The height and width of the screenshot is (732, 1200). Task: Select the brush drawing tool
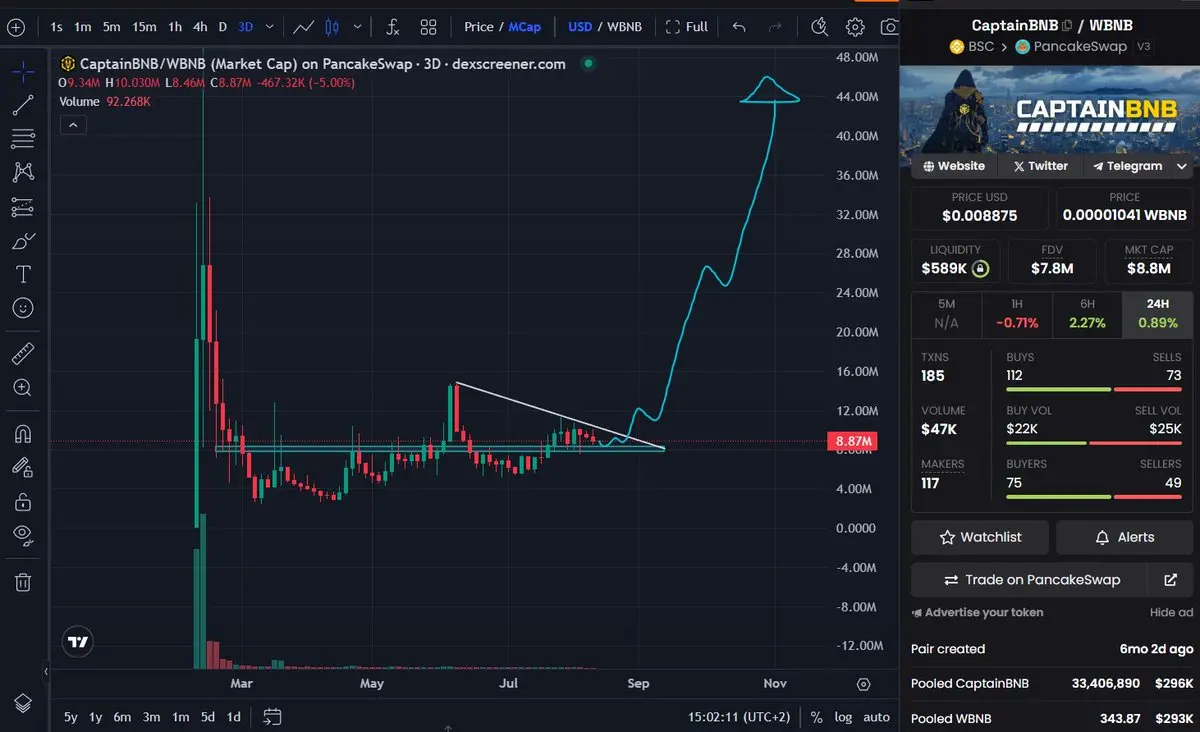pos(23,241)
